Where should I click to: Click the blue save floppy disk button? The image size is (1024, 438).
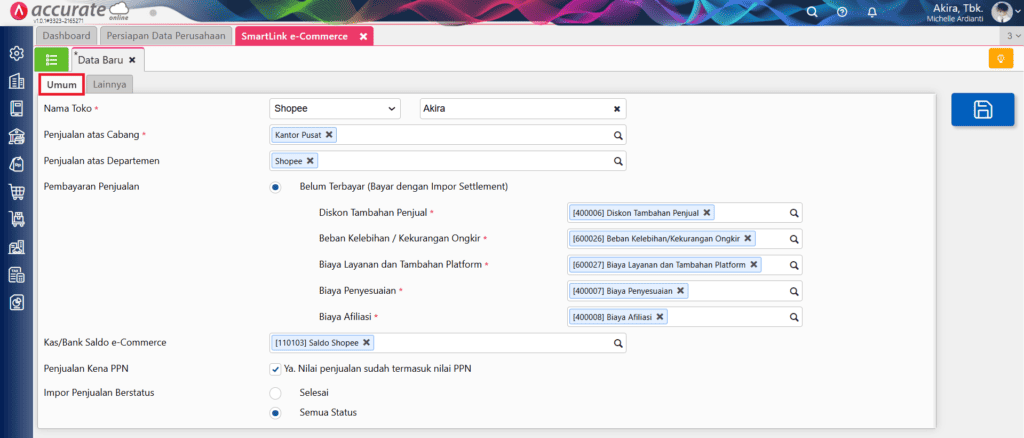coord(982,110)
